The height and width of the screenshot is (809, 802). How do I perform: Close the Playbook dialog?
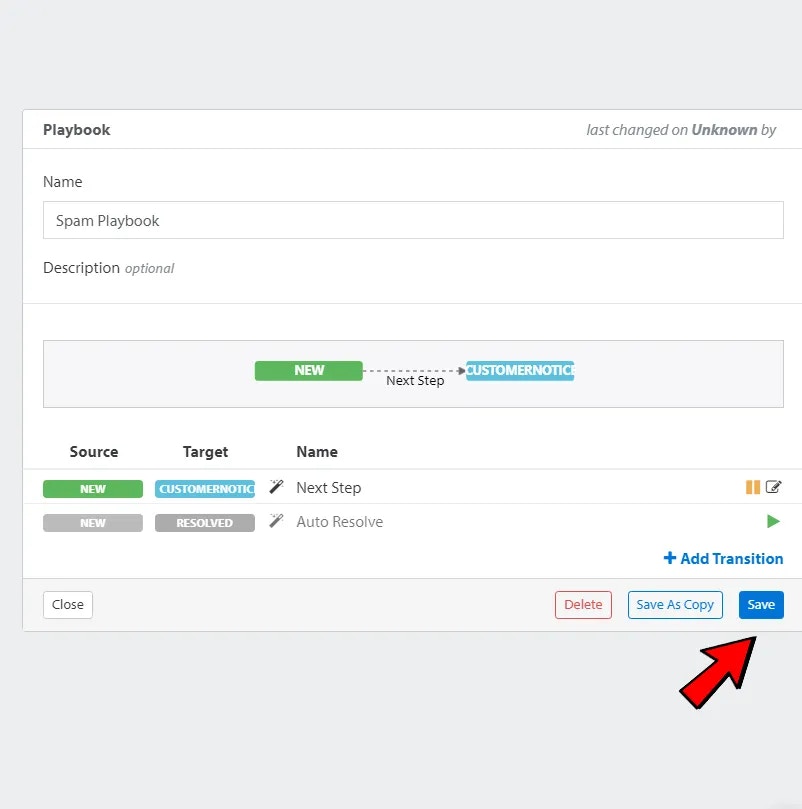click(68, 605)
